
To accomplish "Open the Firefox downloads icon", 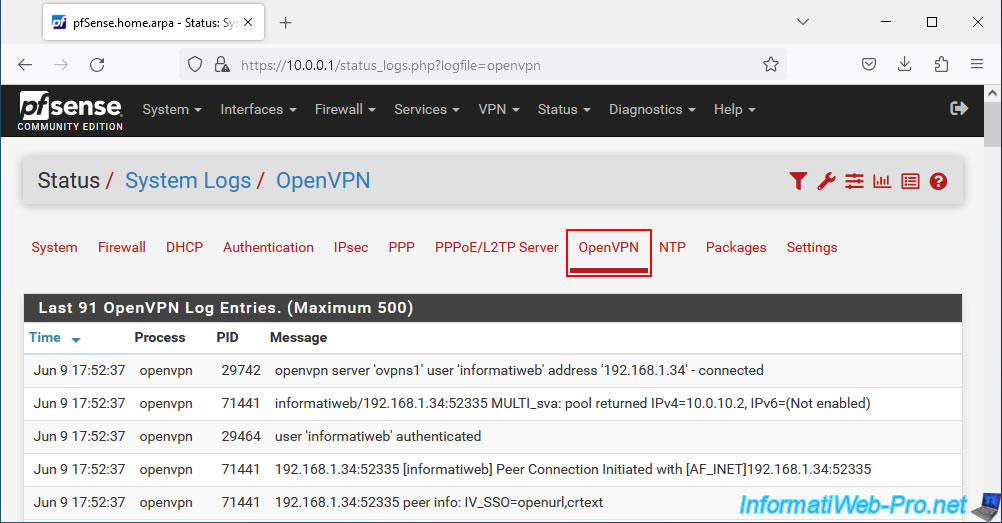I will pos(904,64).
